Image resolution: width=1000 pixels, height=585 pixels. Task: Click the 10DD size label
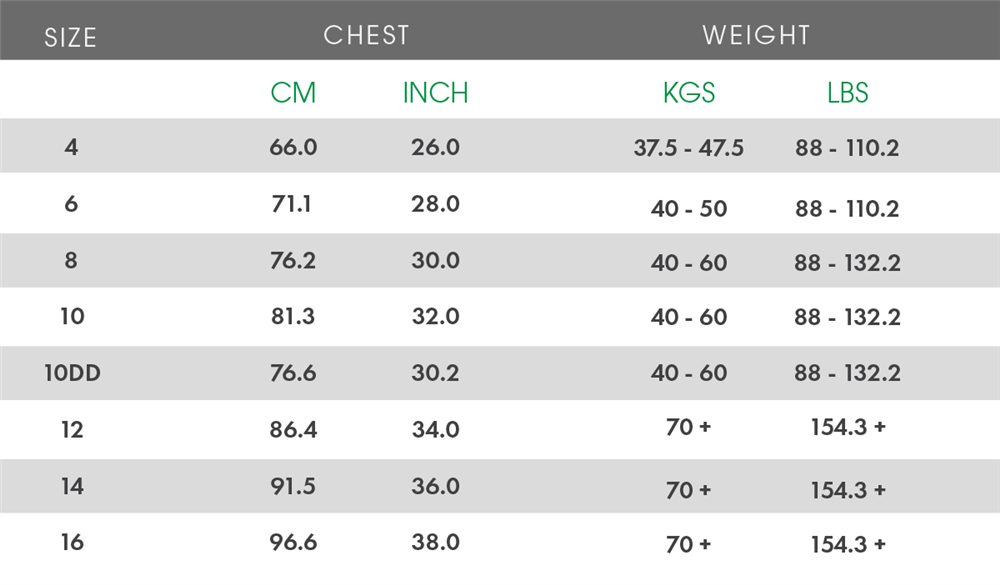[x=72, y=373]
